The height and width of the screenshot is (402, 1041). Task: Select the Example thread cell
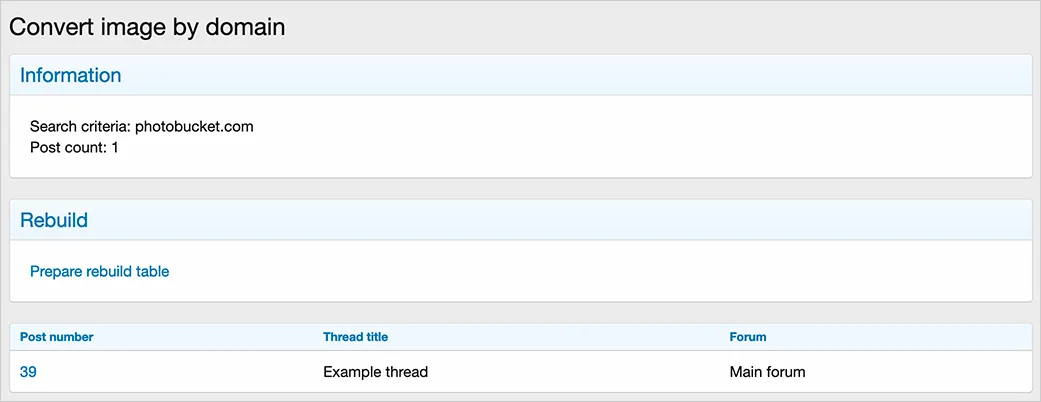pyautogui.click(x=375, y=372)
